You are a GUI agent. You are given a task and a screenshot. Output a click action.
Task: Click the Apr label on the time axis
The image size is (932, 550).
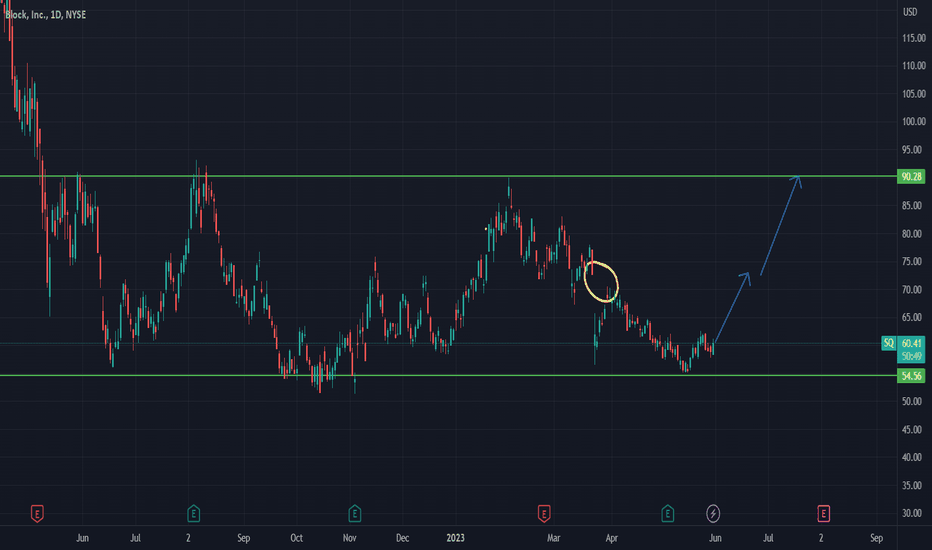(x=612, y=538)
